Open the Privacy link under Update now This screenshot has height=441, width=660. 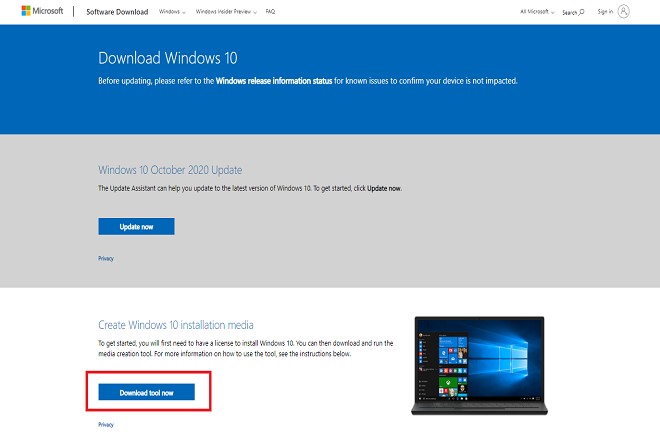[x=106, y=258]
